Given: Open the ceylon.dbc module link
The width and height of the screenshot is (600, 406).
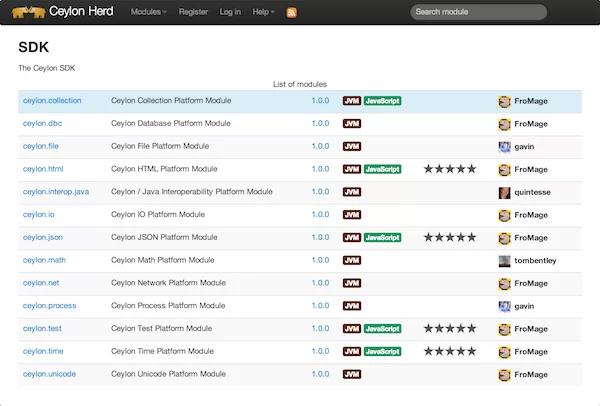Looking at the screenshot, I should point(42,123).
